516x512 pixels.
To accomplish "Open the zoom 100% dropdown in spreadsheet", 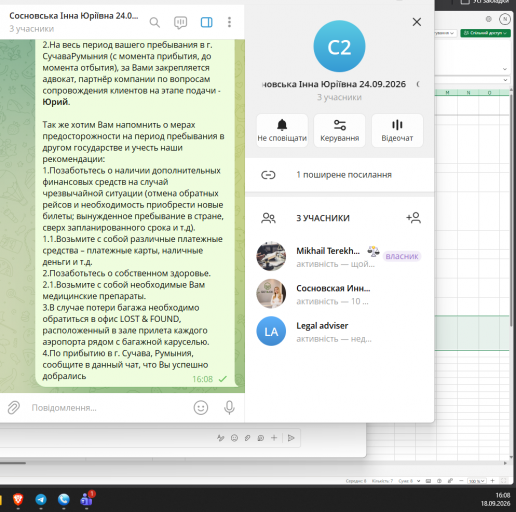I will pyautogui.click(x=477, y=481).
